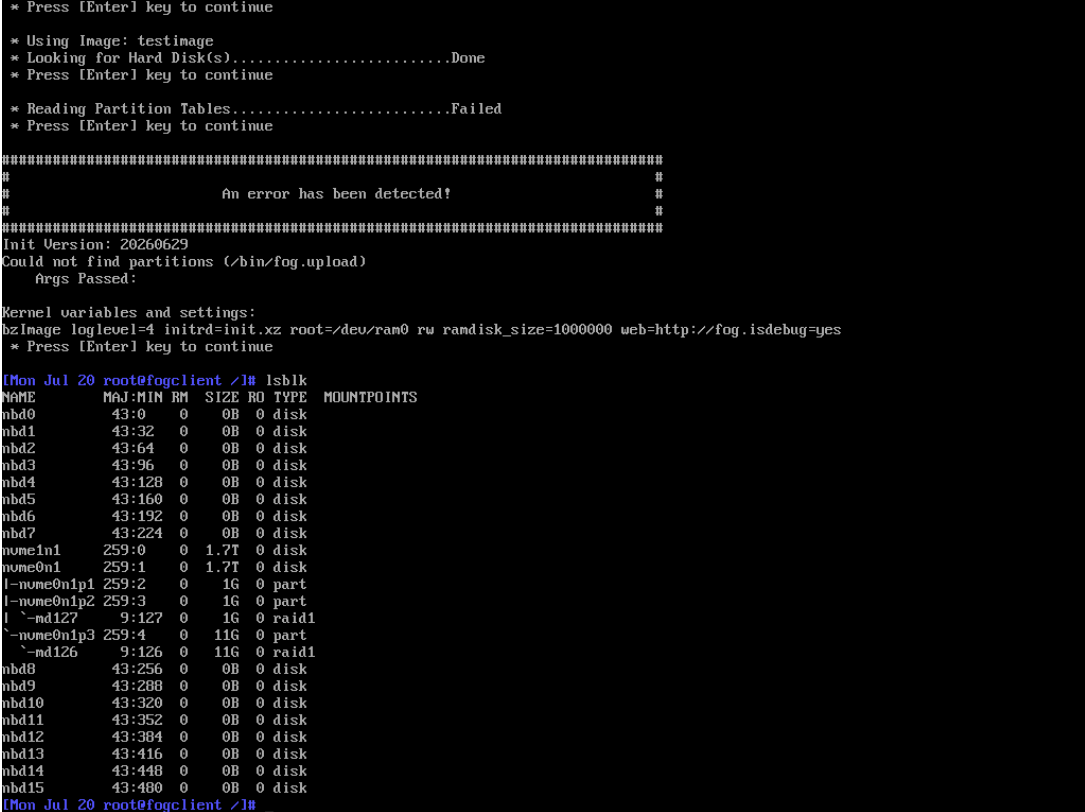Click the 'Could not find partitions' error line

click(183, 262)
